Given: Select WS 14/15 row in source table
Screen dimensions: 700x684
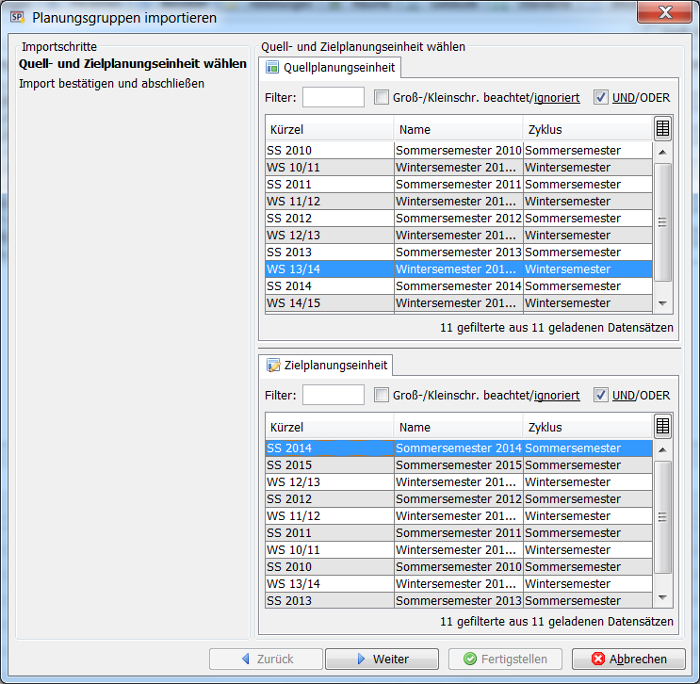Looking at the screenshot, I should click(x=459, y=303).
